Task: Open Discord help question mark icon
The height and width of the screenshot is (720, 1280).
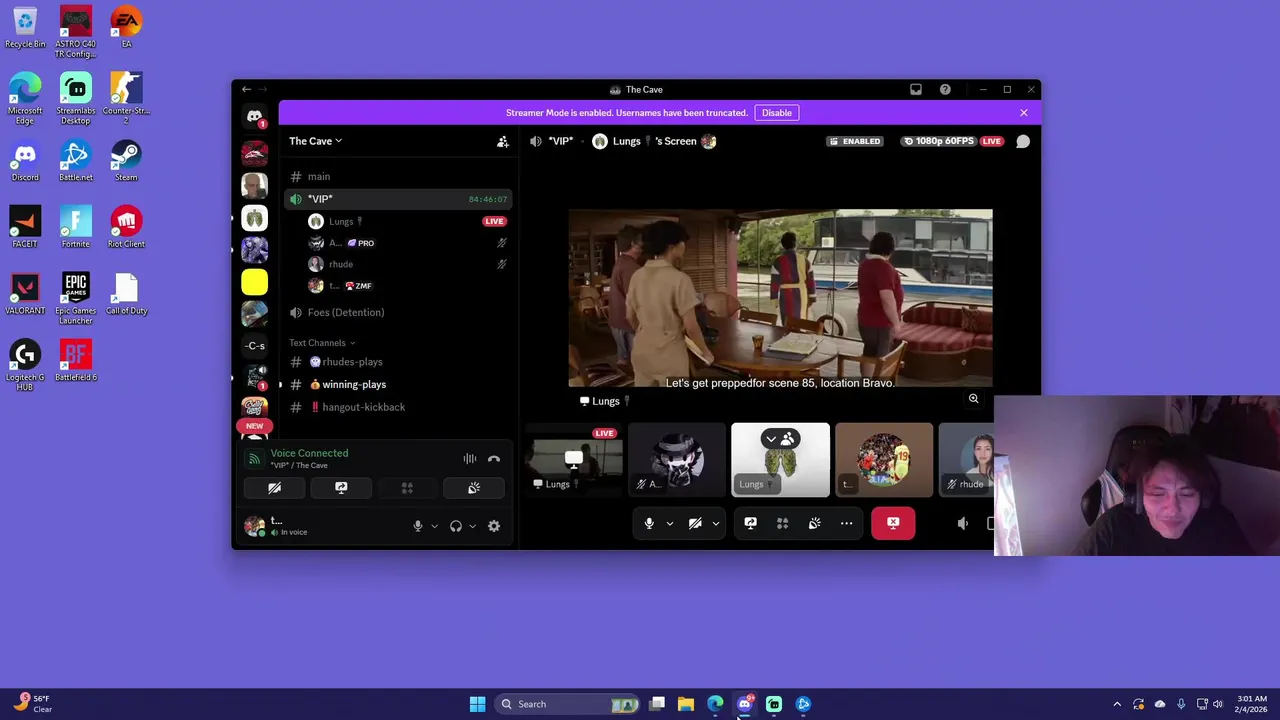Action: (x=945, y=89)
